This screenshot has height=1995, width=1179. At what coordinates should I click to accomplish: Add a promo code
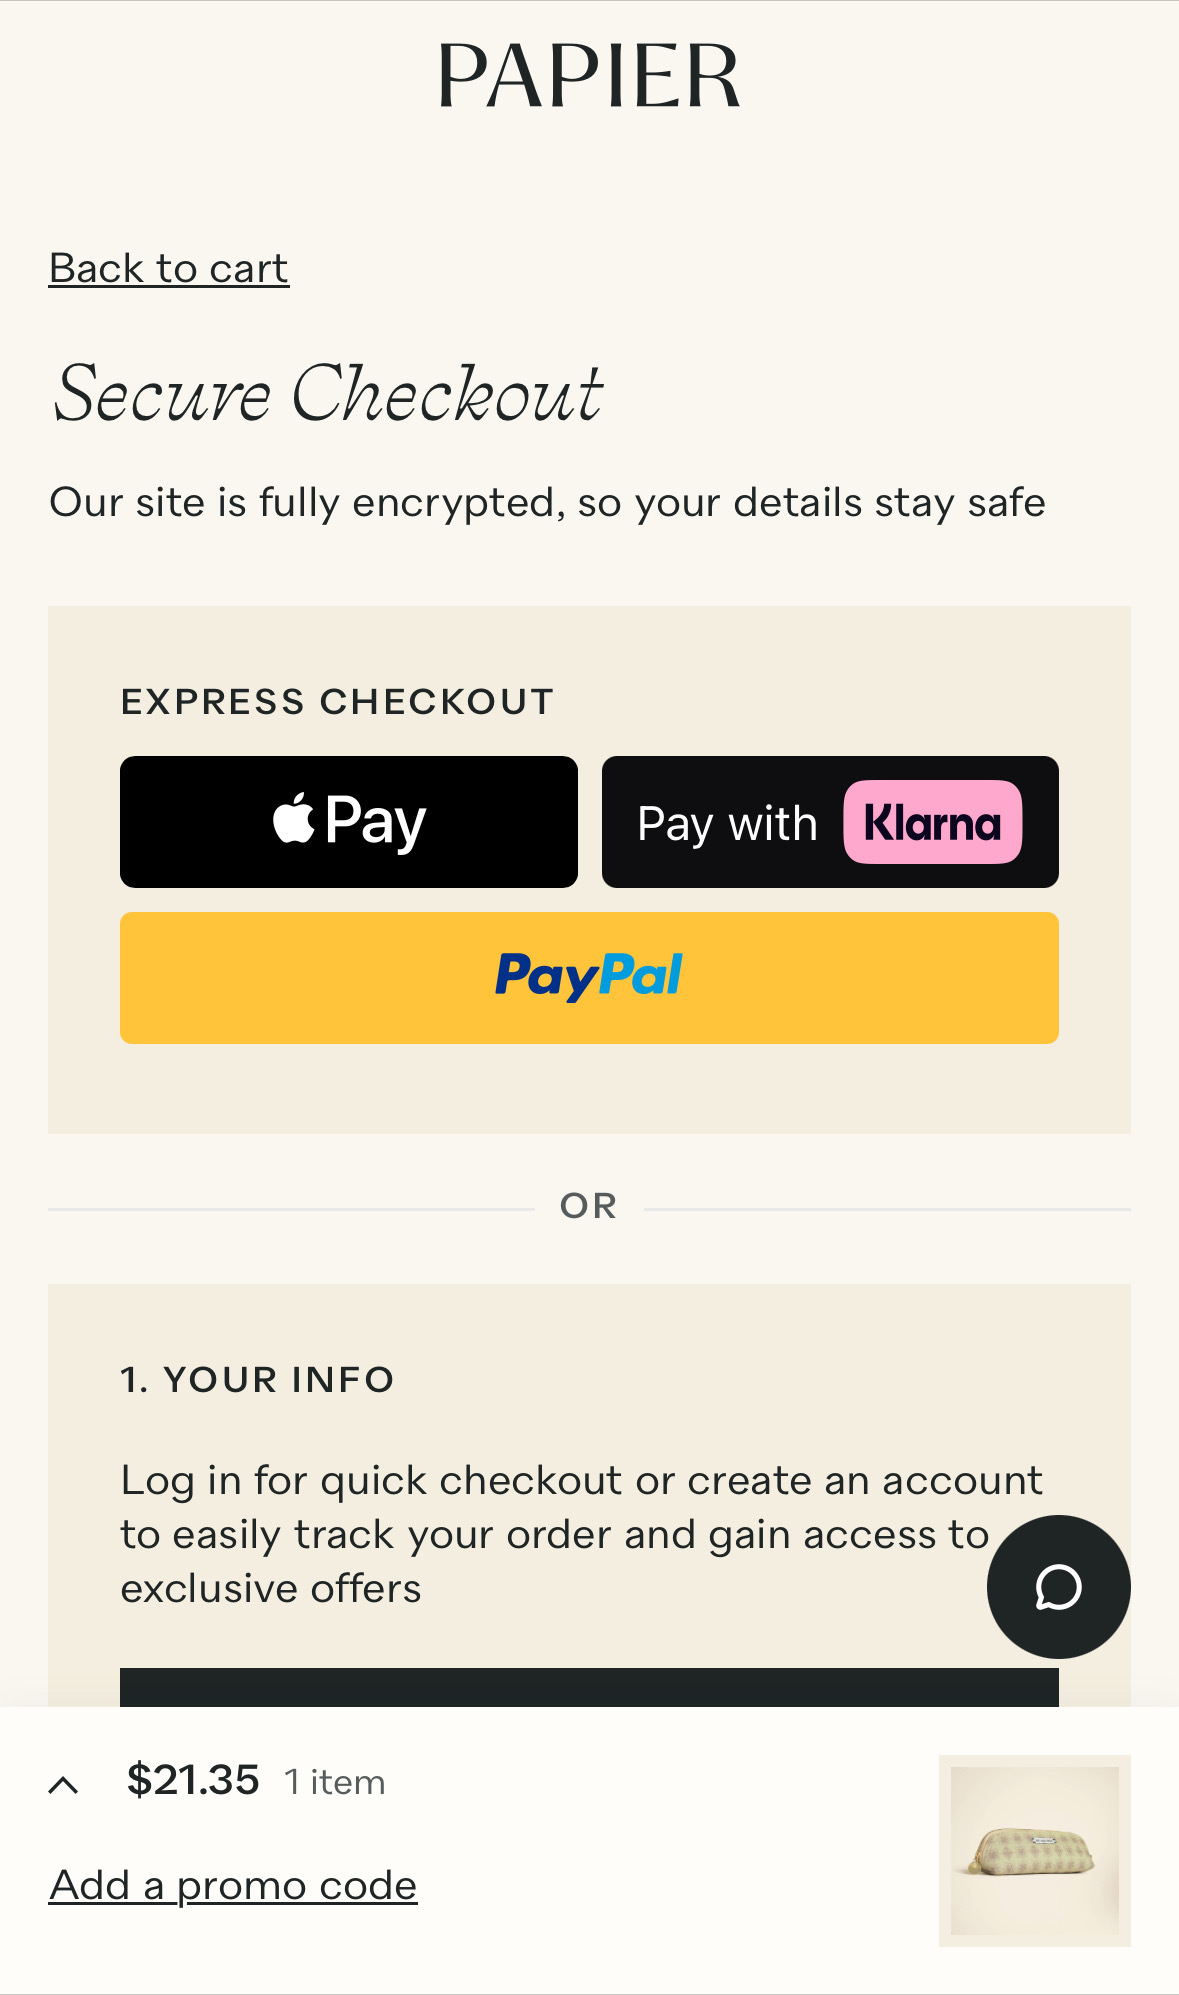point(233,1885)
